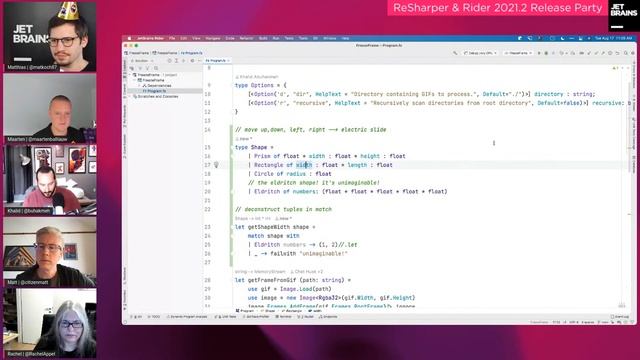Open the Terminal tool window

pos(283,317)
